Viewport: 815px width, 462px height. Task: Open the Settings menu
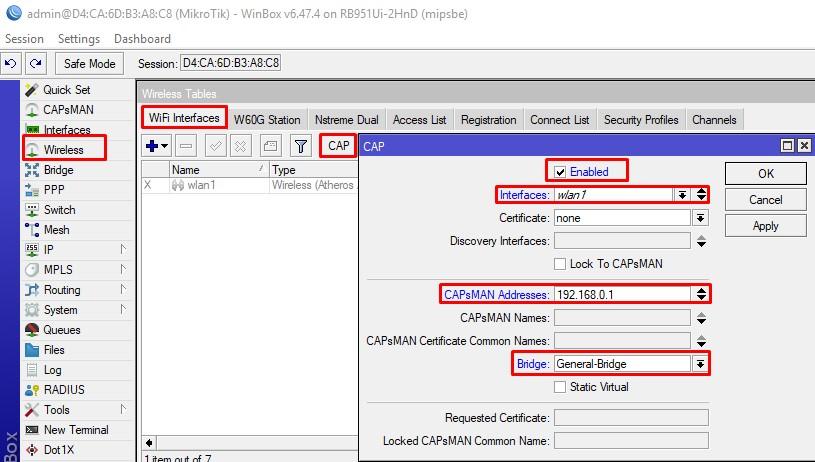point(78,39)
